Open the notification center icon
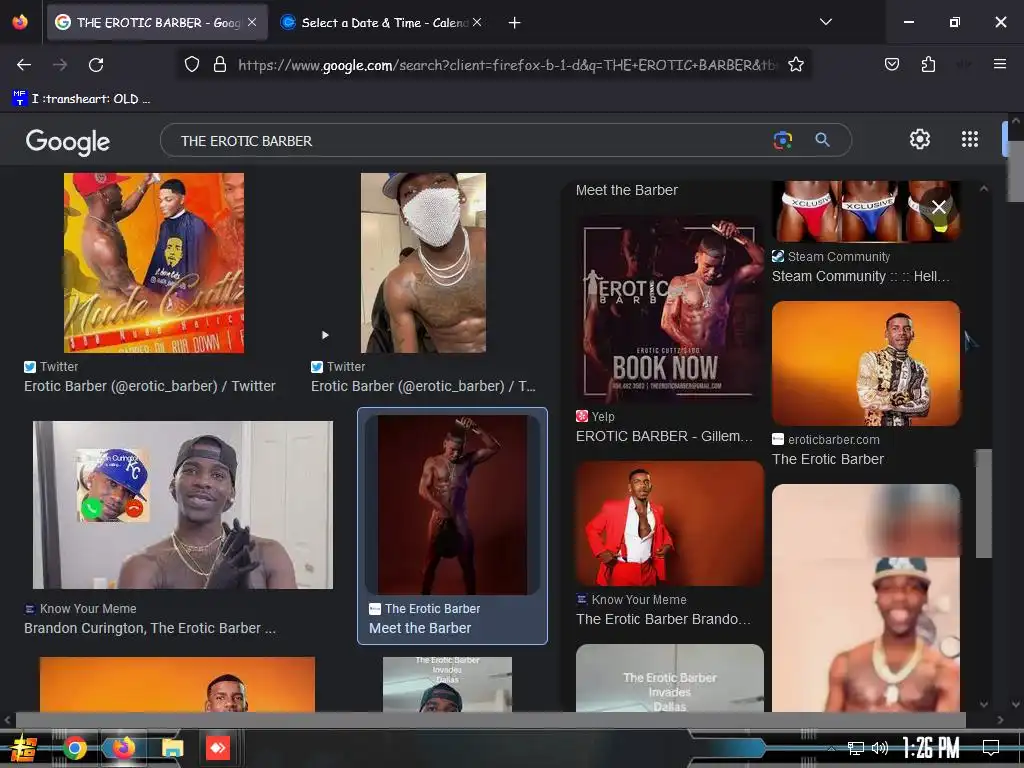The image size is (1024, 768). 991,747
